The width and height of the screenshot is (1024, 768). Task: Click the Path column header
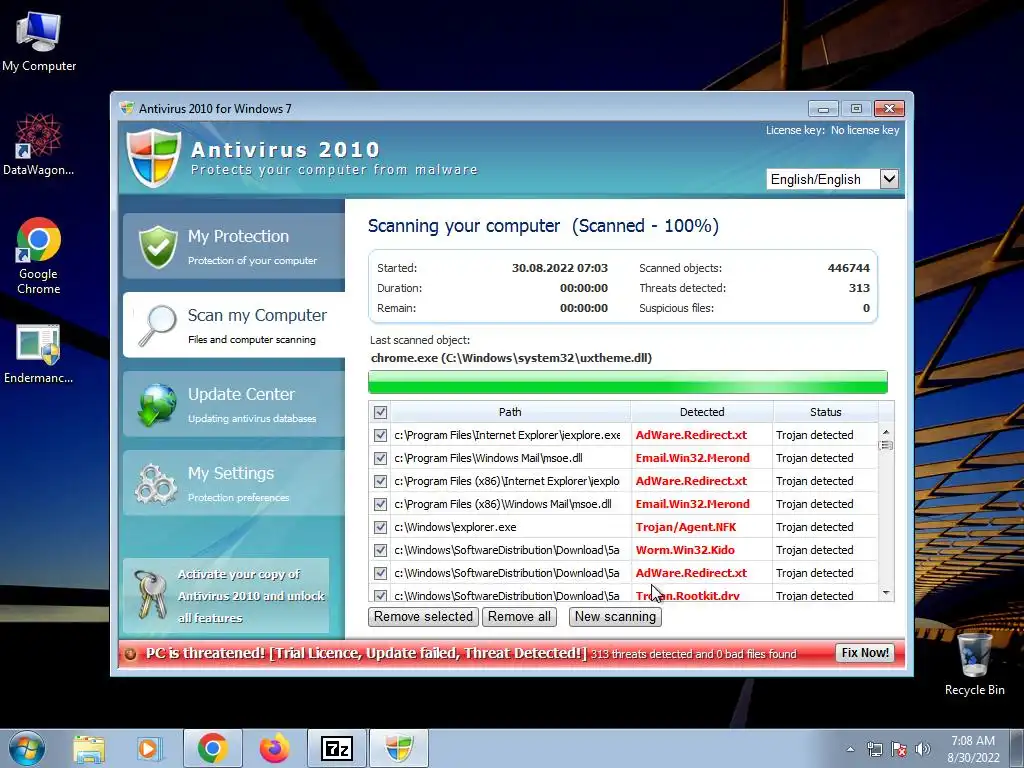(x=510, y=412)
